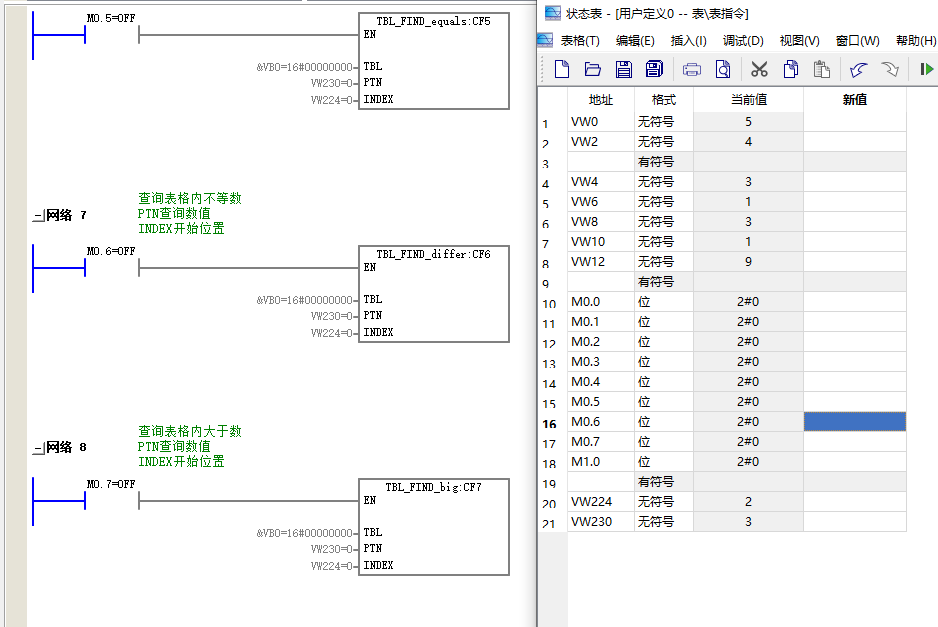Click the green Run toolbar icon

pyautogui.click(x=927, y=69)
